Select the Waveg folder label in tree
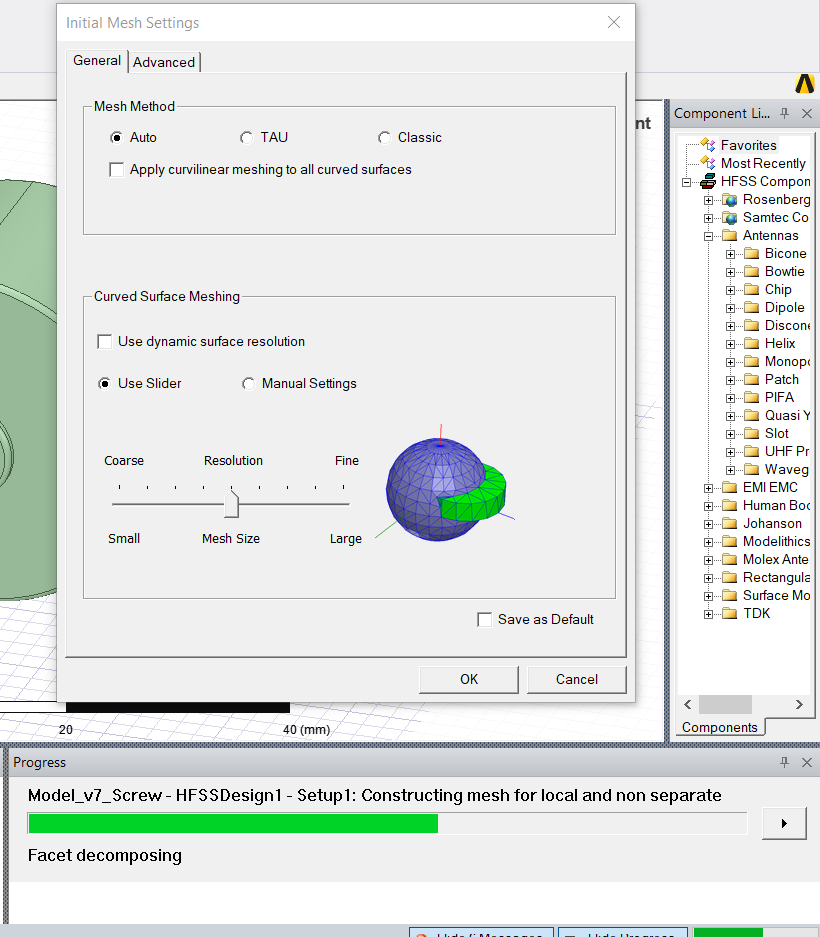This screenshot has width=820, height=937. tap(787, 470)
